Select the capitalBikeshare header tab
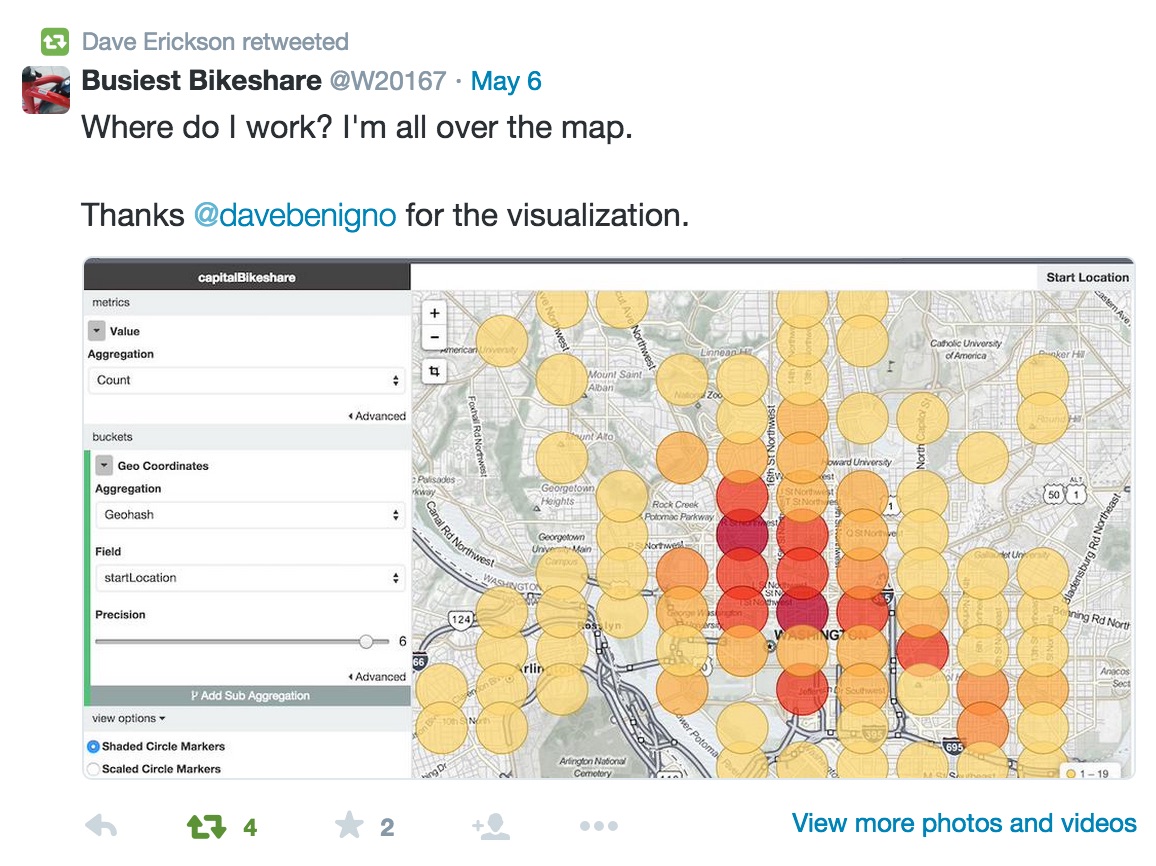This screenshot has width=1156, height=866. click(x=247, y=277)
